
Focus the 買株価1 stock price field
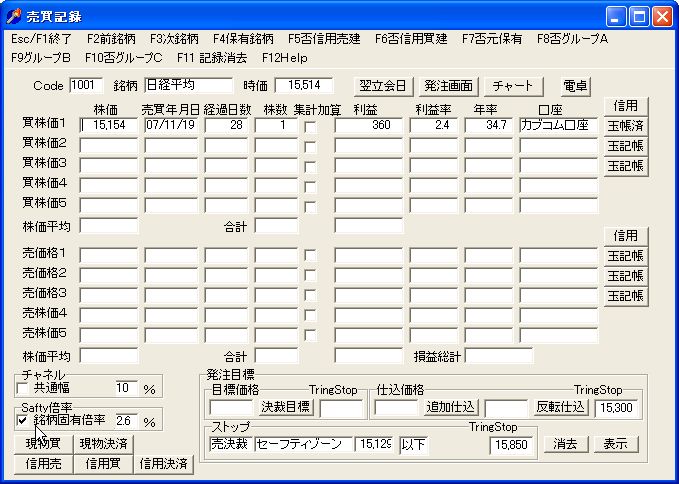coord(109,126)
